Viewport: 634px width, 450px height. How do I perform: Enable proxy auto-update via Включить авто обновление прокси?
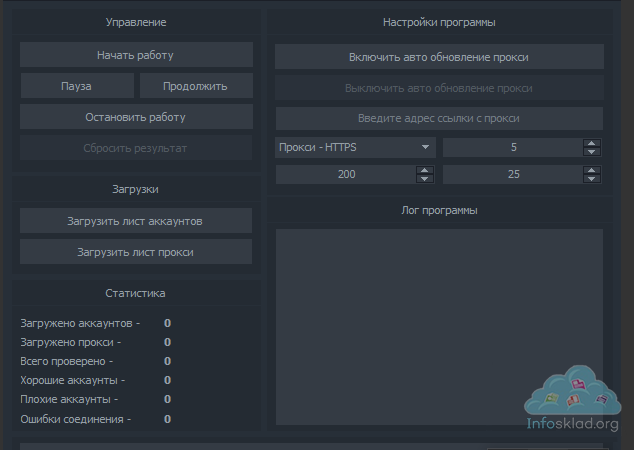[439, 57]
